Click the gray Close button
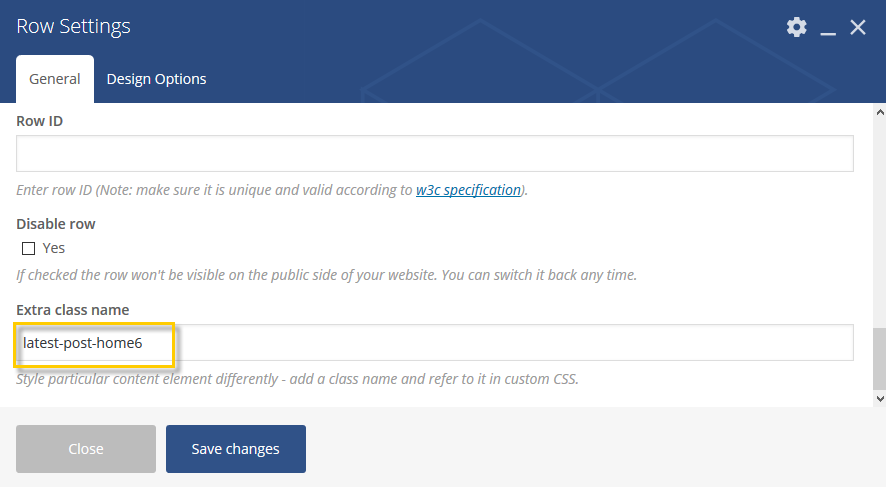This screenshot has height=487, width=886. tap(86, 449)
